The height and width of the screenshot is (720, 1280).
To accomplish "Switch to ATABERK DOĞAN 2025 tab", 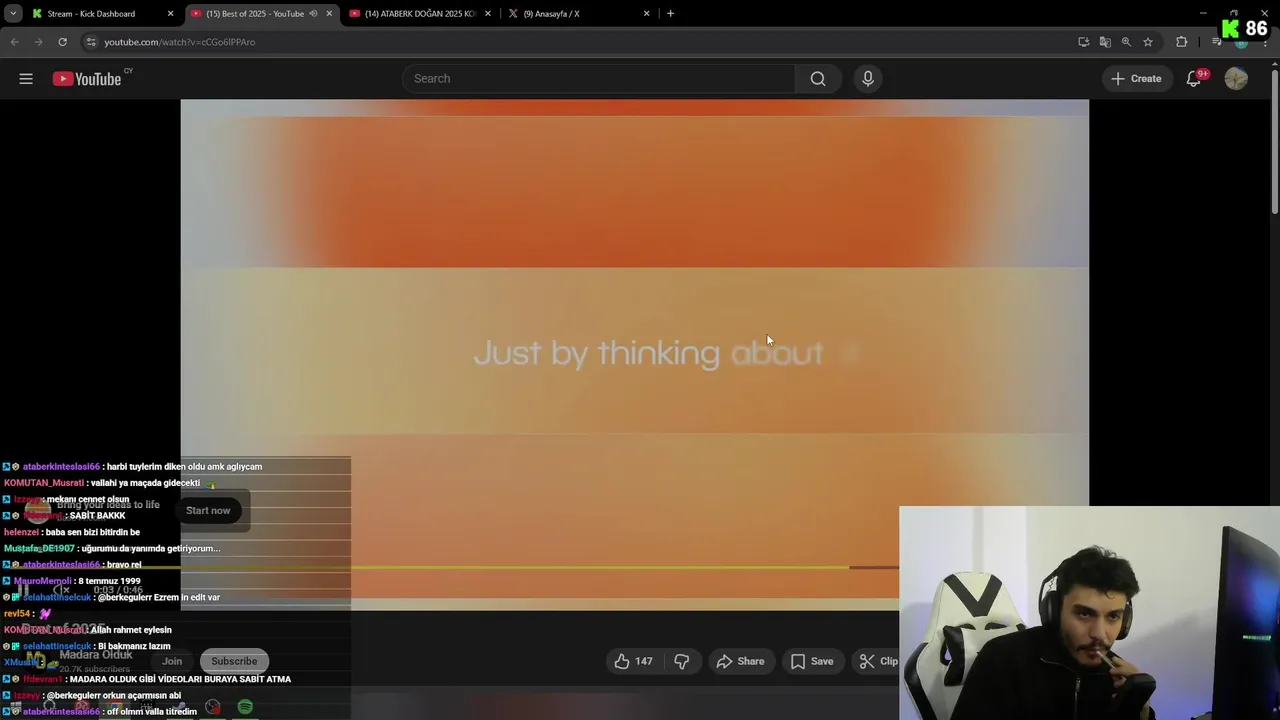I will (419, 14).
